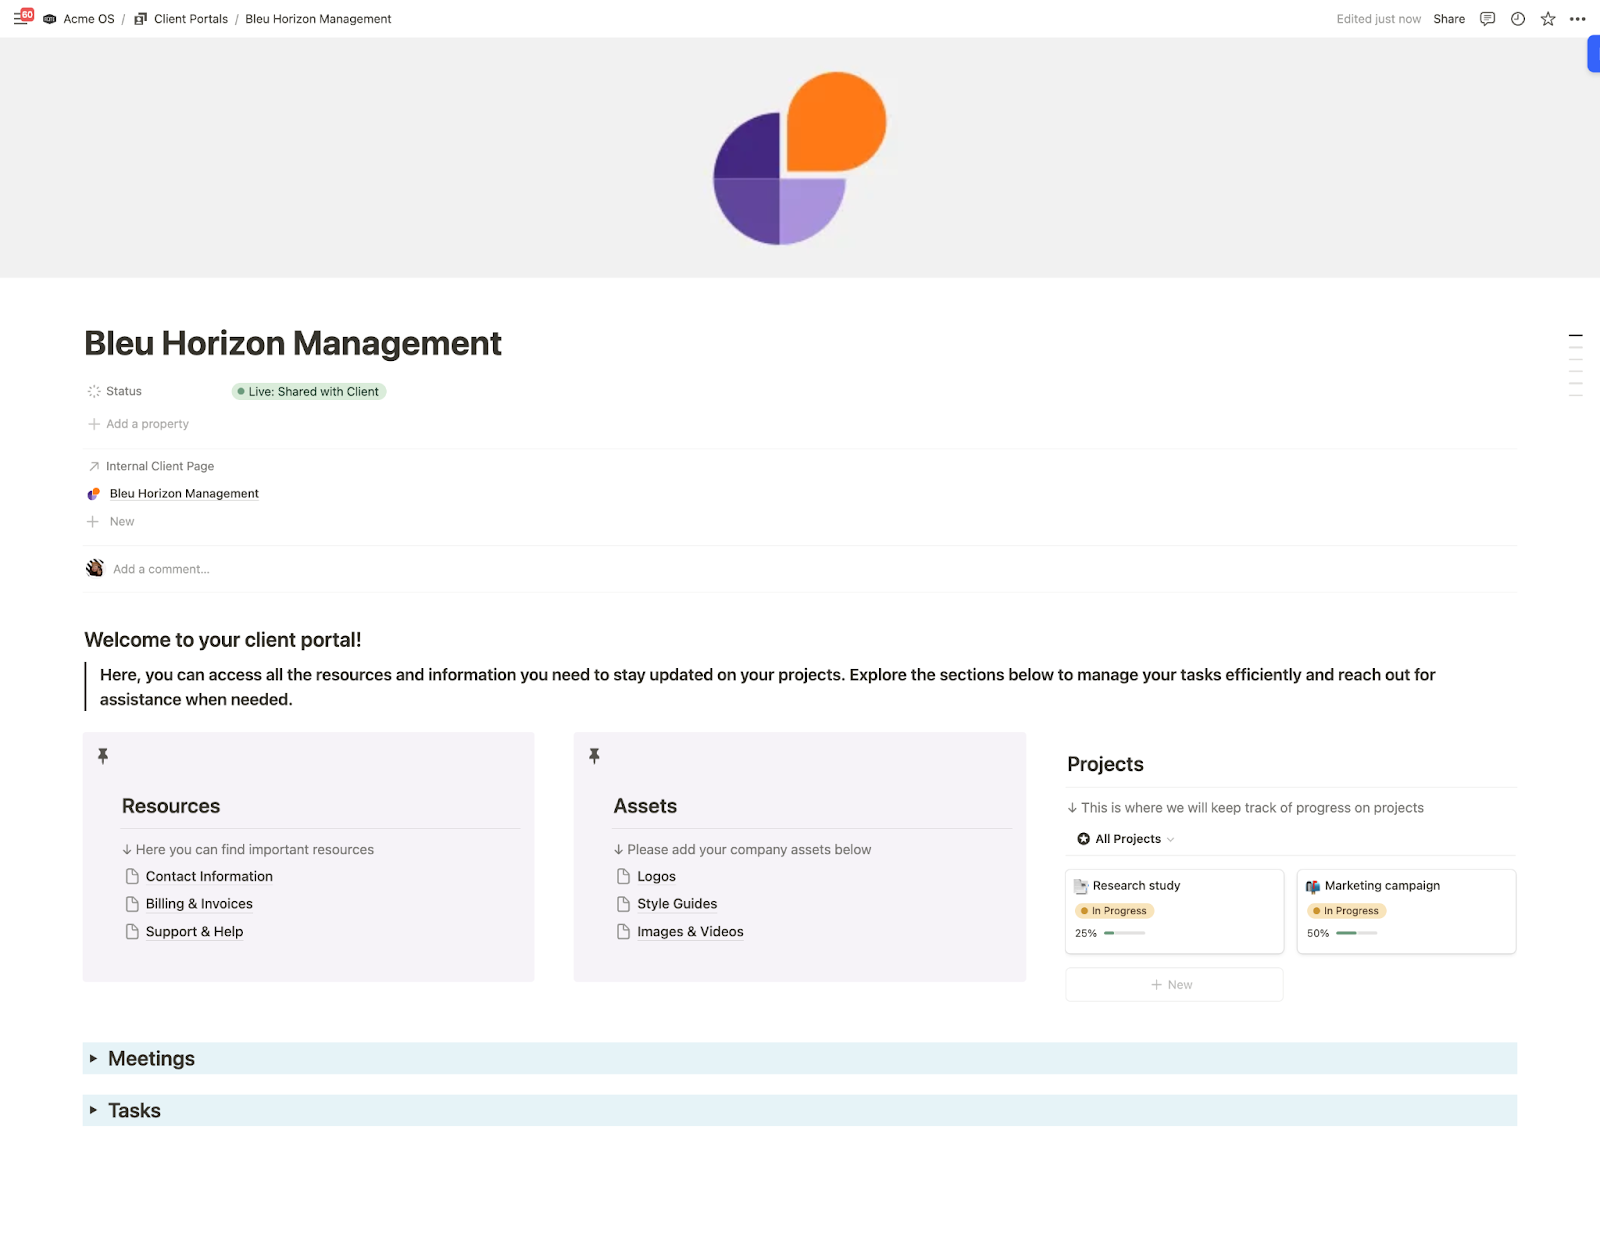Screen dimensions: 1600x1240
Task: Open Logos page link
Action: [656, 876]
